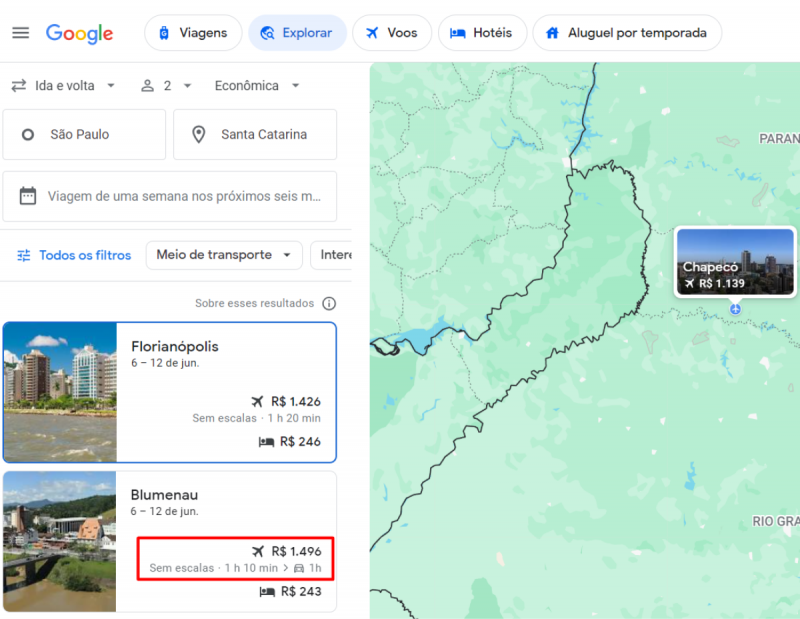This screenshot has width=800, height=619.
Task: Switch to the Voos tab
Action: (392, 32)
